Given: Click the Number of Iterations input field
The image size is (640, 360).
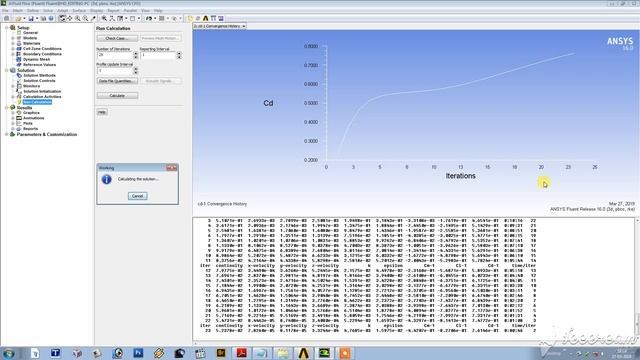Looking at the screenshot, I should click(115, 55).
